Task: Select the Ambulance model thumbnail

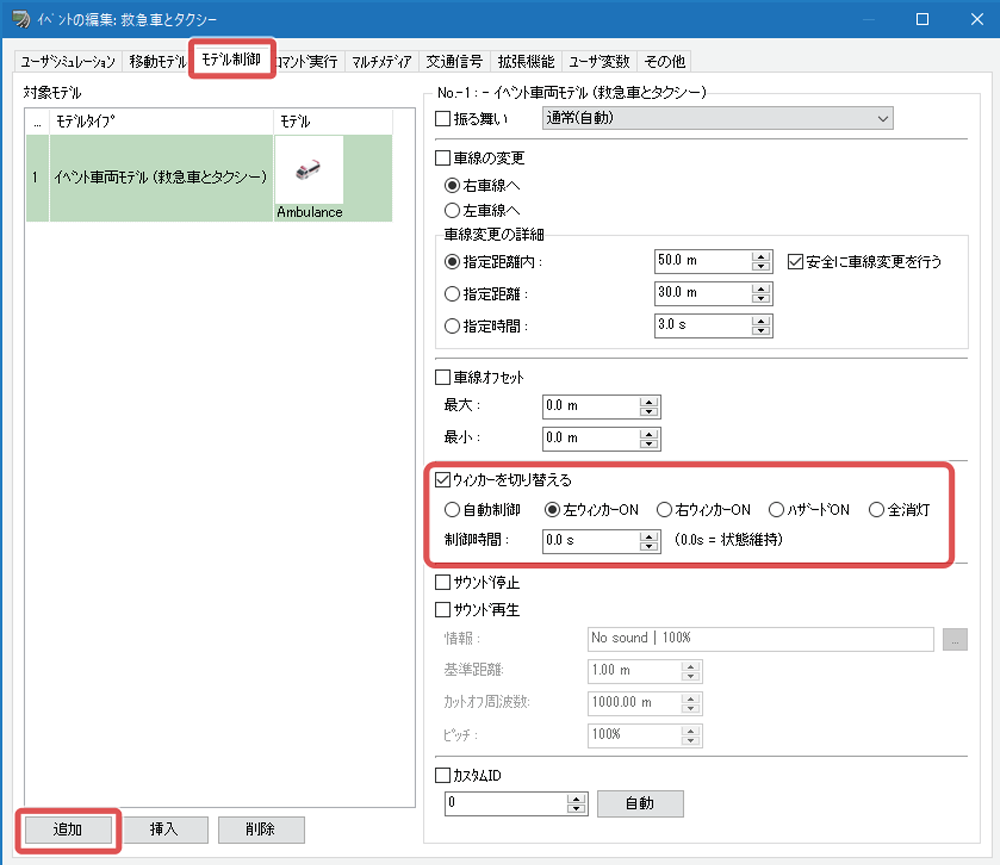Action: point(309,170)
